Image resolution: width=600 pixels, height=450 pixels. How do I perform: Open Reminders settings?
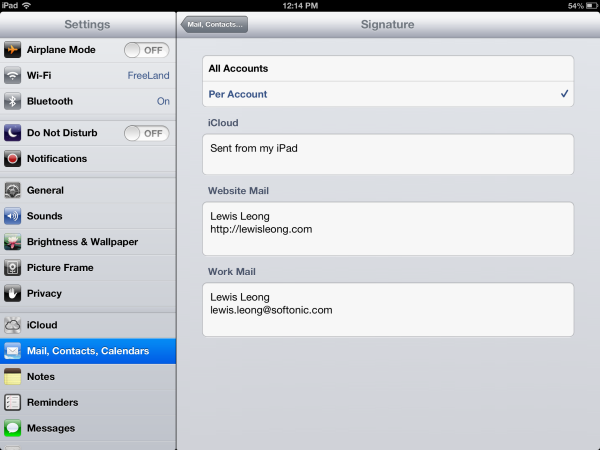click(x=88, y=402)
